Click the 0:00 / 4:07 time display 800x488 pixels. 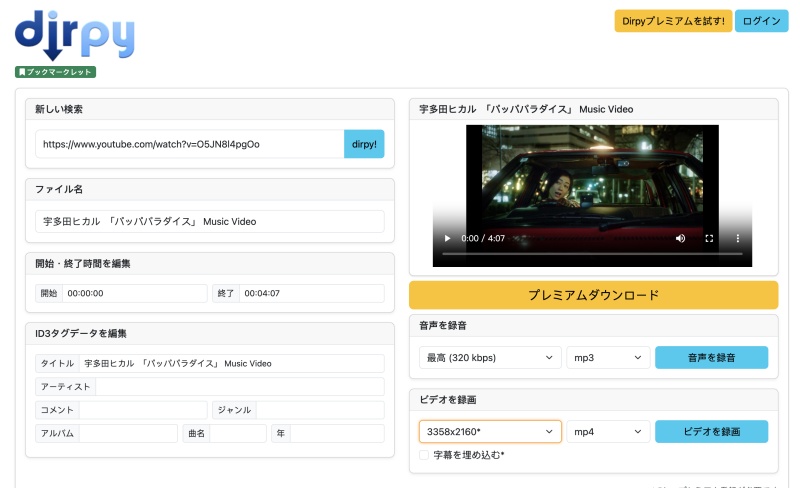pyautogui.click(x=483, y=238)
